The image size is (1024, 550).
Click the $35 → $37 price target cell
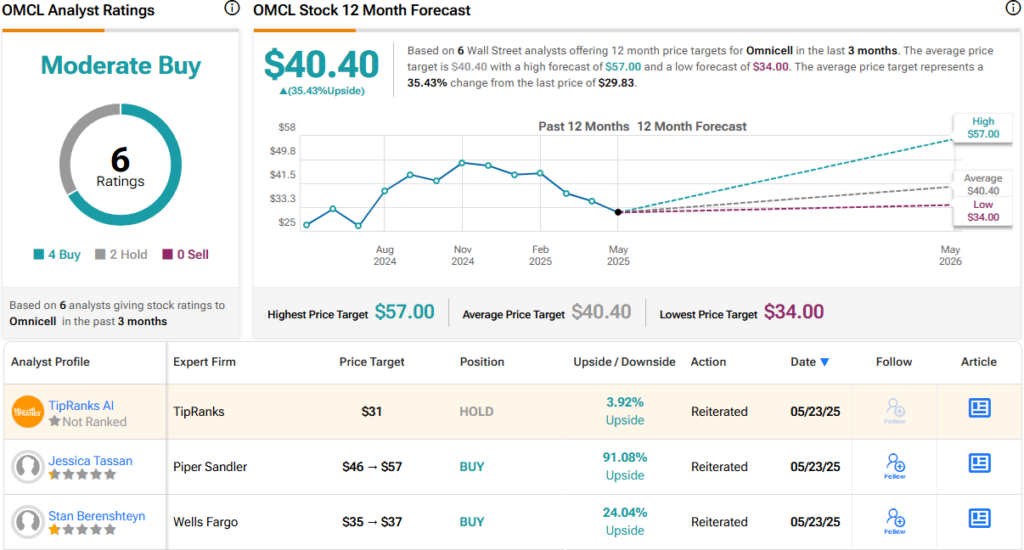tap(372, 522)
